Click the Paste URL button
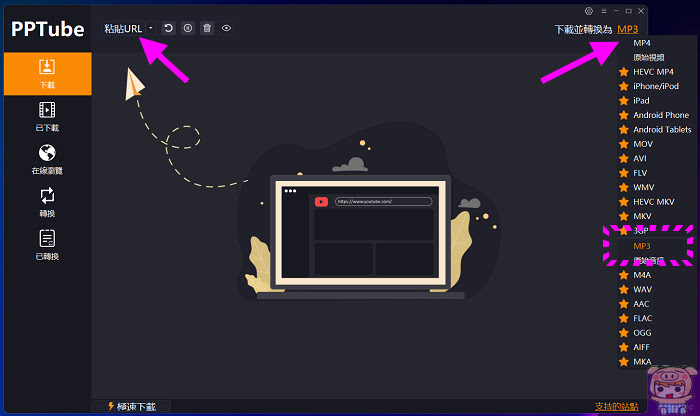This screenshot has width=700, height=416. click(123, 29)
